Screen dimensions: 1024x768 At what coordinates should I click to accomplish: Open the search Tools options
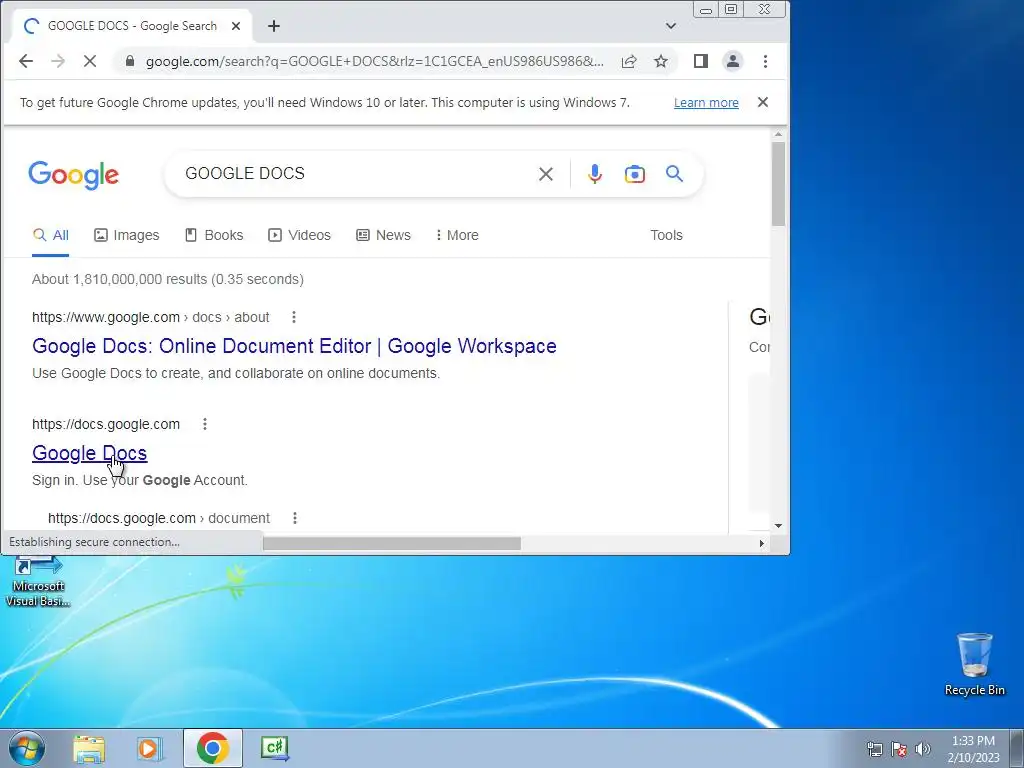pyautogui.click(x=666, y=235)
